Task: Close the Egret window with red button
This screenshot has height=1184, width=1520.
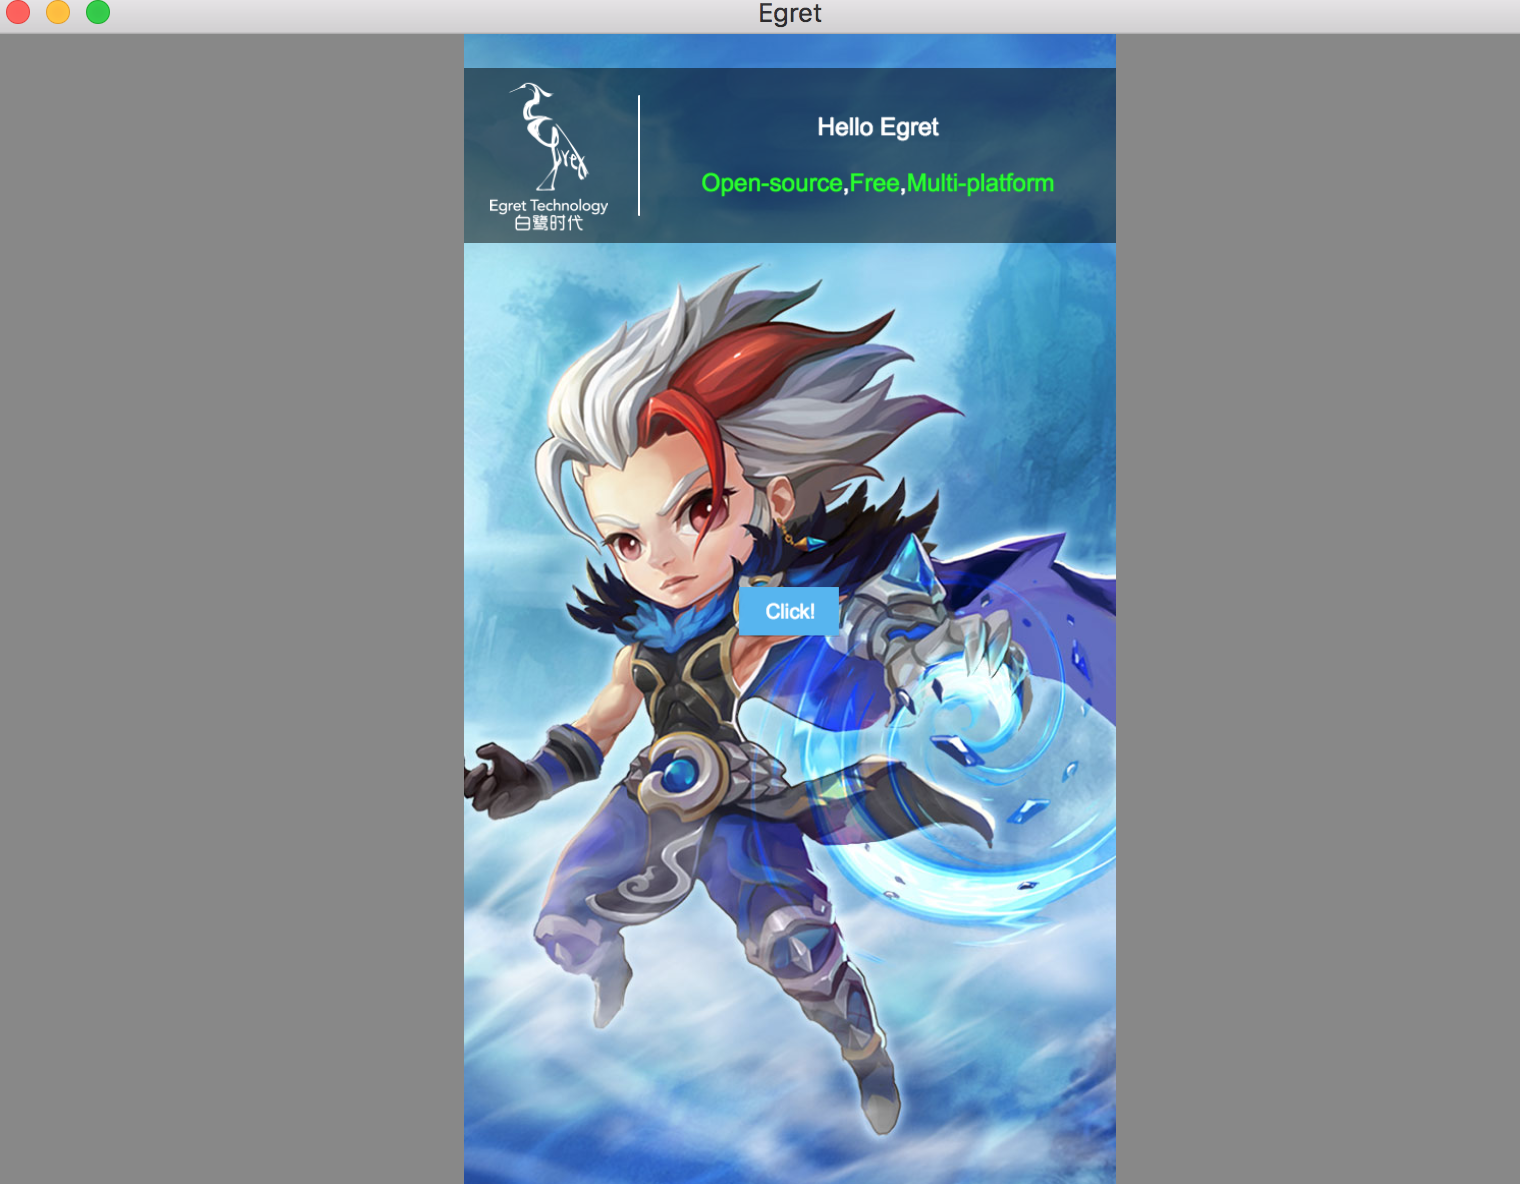Action: click(18, 12)
